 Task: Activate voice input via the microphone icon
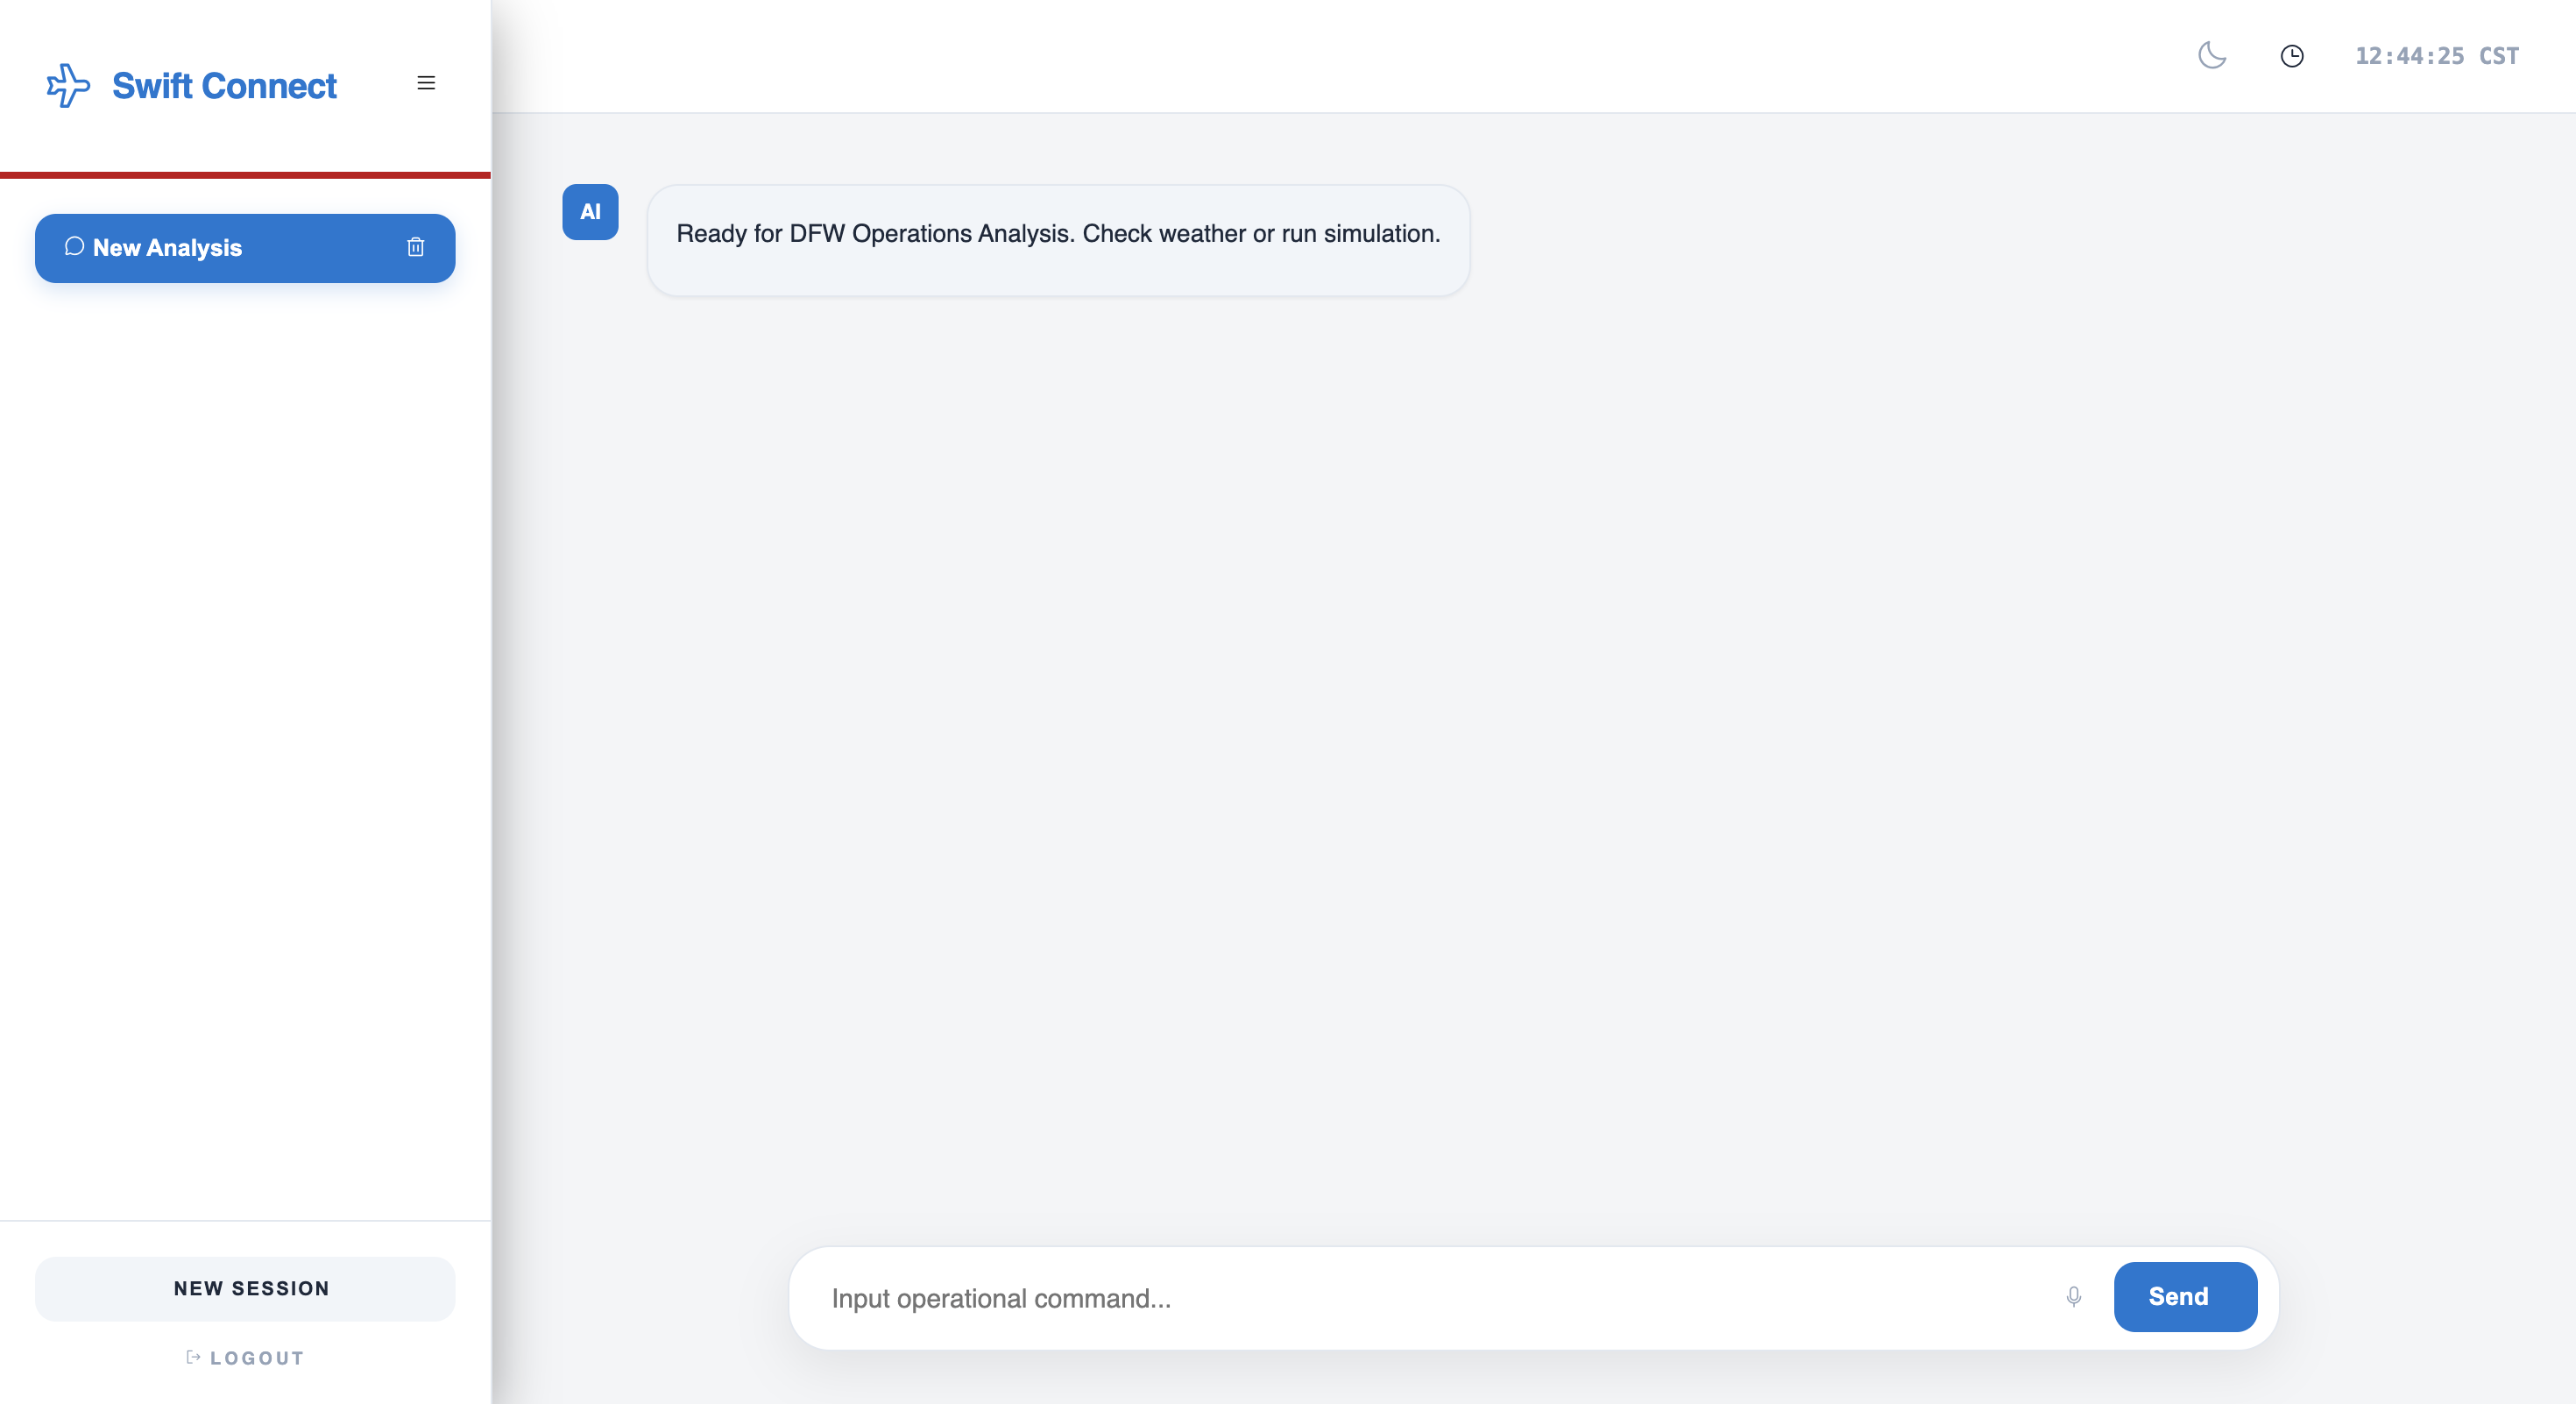(2074, 1297)
